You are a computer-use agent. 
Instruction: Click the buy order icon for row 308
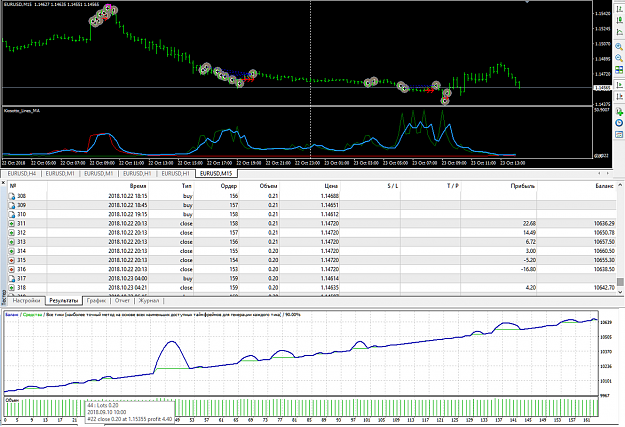12,196
